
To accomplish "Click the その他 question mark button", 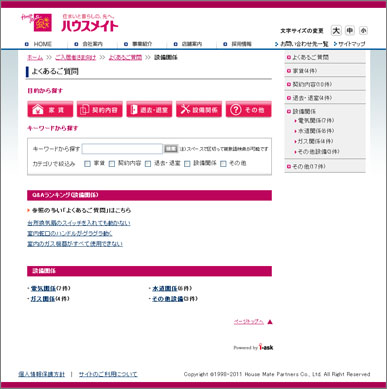I will click(x=249, y=110).
